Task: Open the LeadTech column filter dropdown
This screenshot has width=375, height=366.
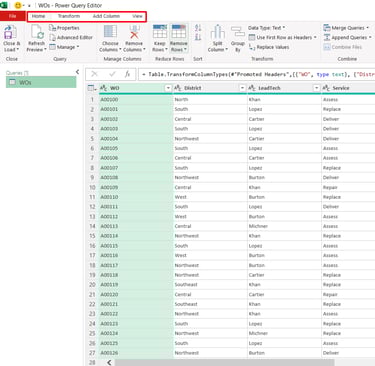Action: pos(316,88)
